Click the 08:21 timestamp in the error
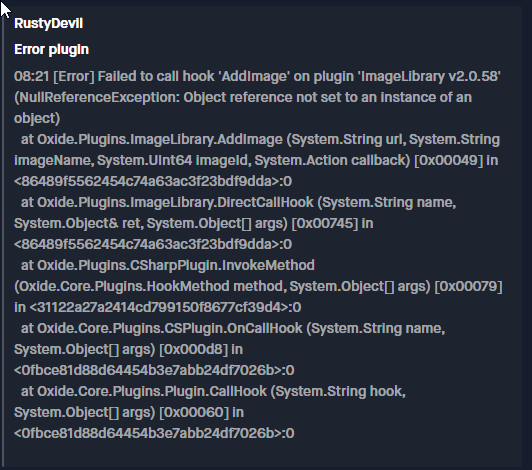 [32, 76]
